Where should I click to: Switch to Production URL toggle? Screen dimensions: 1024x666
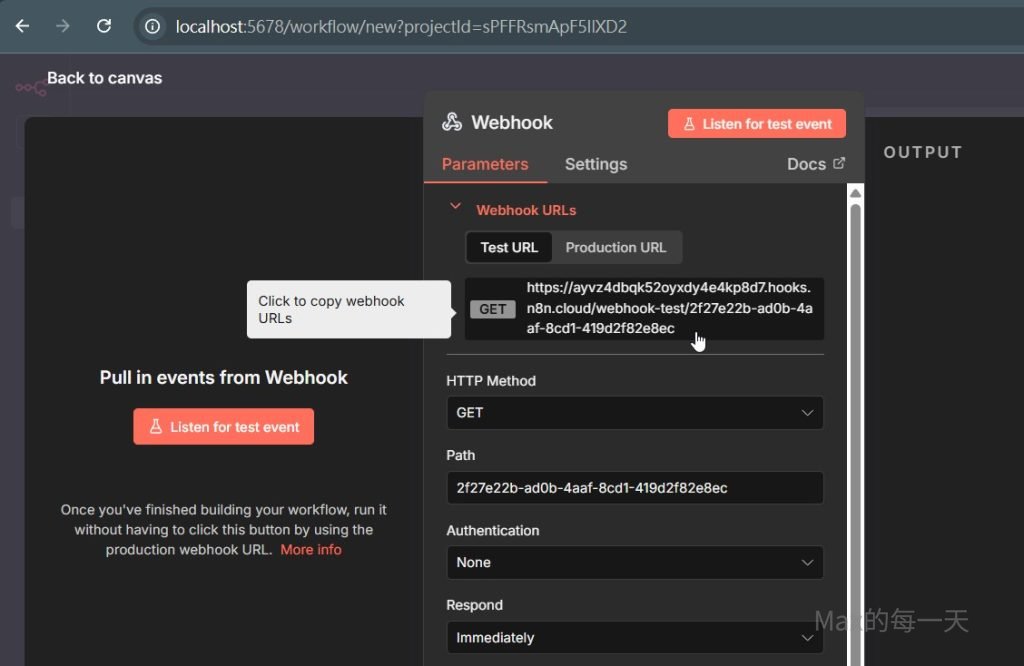pyautogui.click(x=616, y=247)
